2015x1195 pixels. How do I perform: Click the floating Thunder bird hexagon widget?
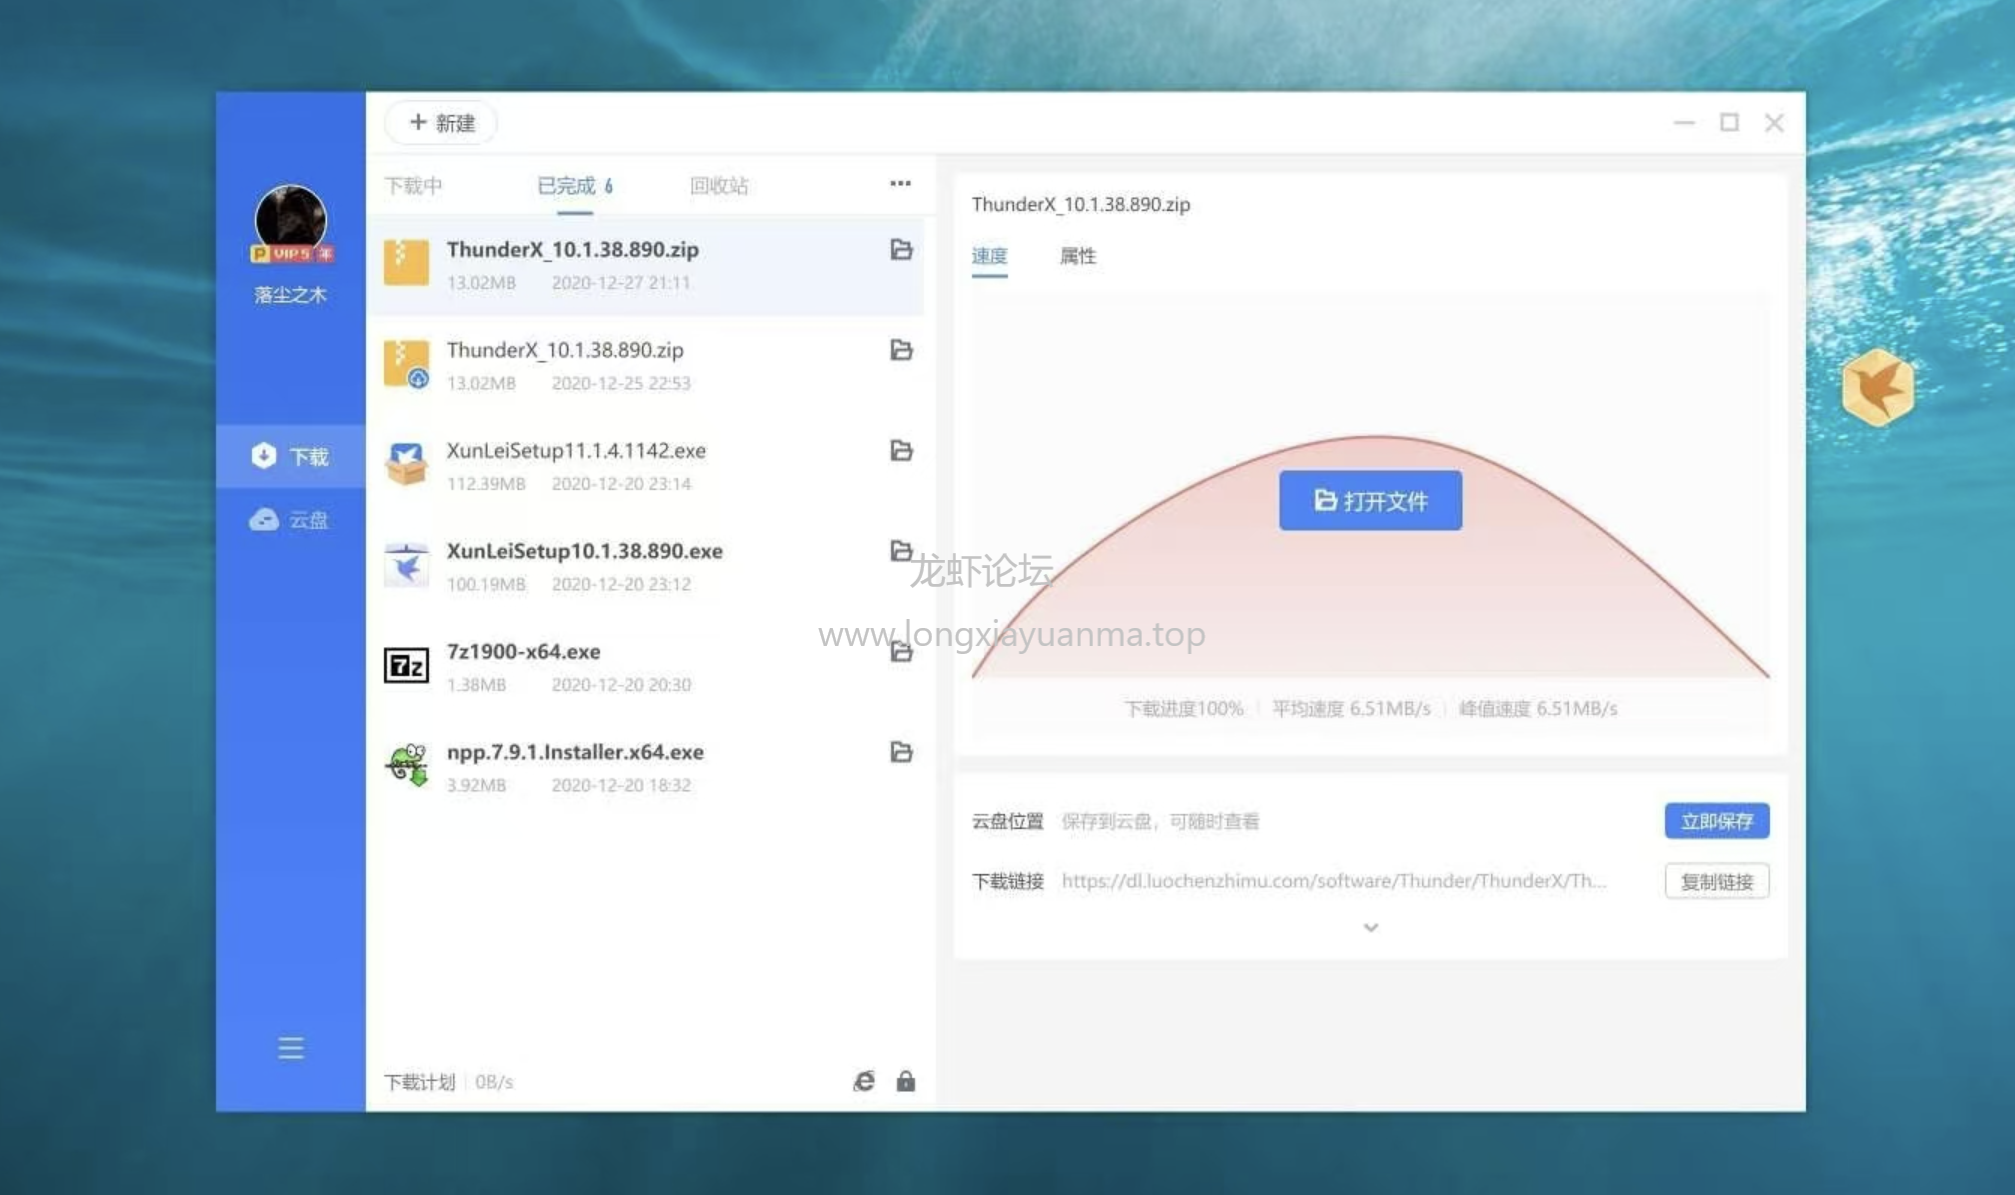[1877, 387]
